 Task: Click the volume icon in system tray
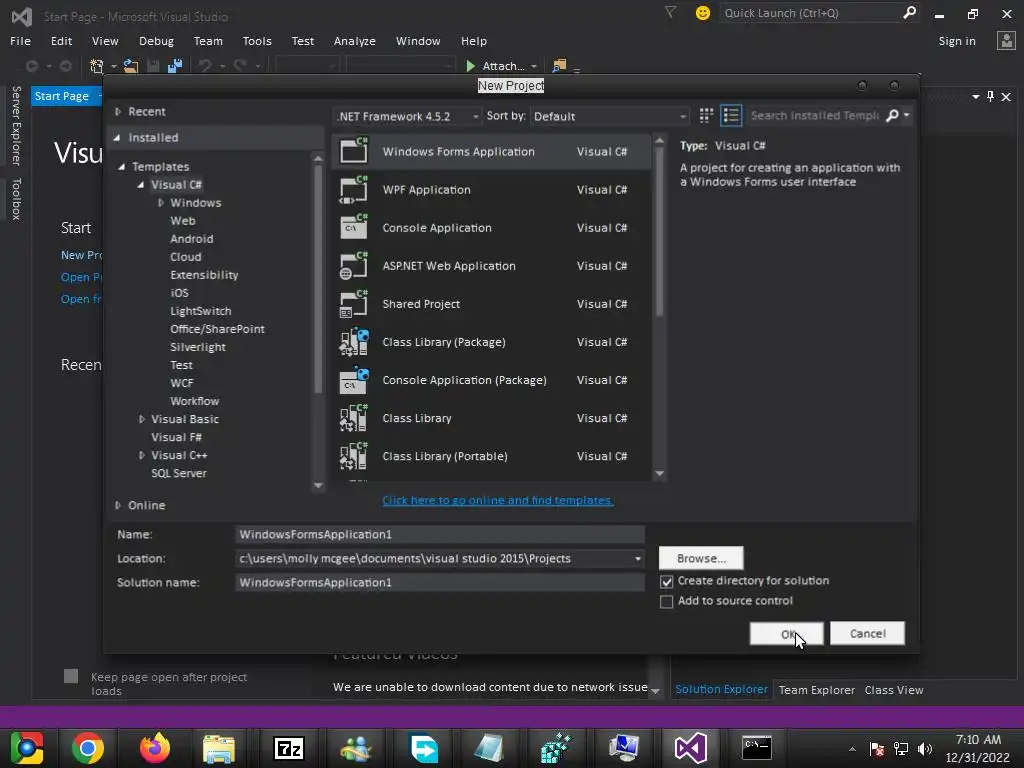point(925,748)
